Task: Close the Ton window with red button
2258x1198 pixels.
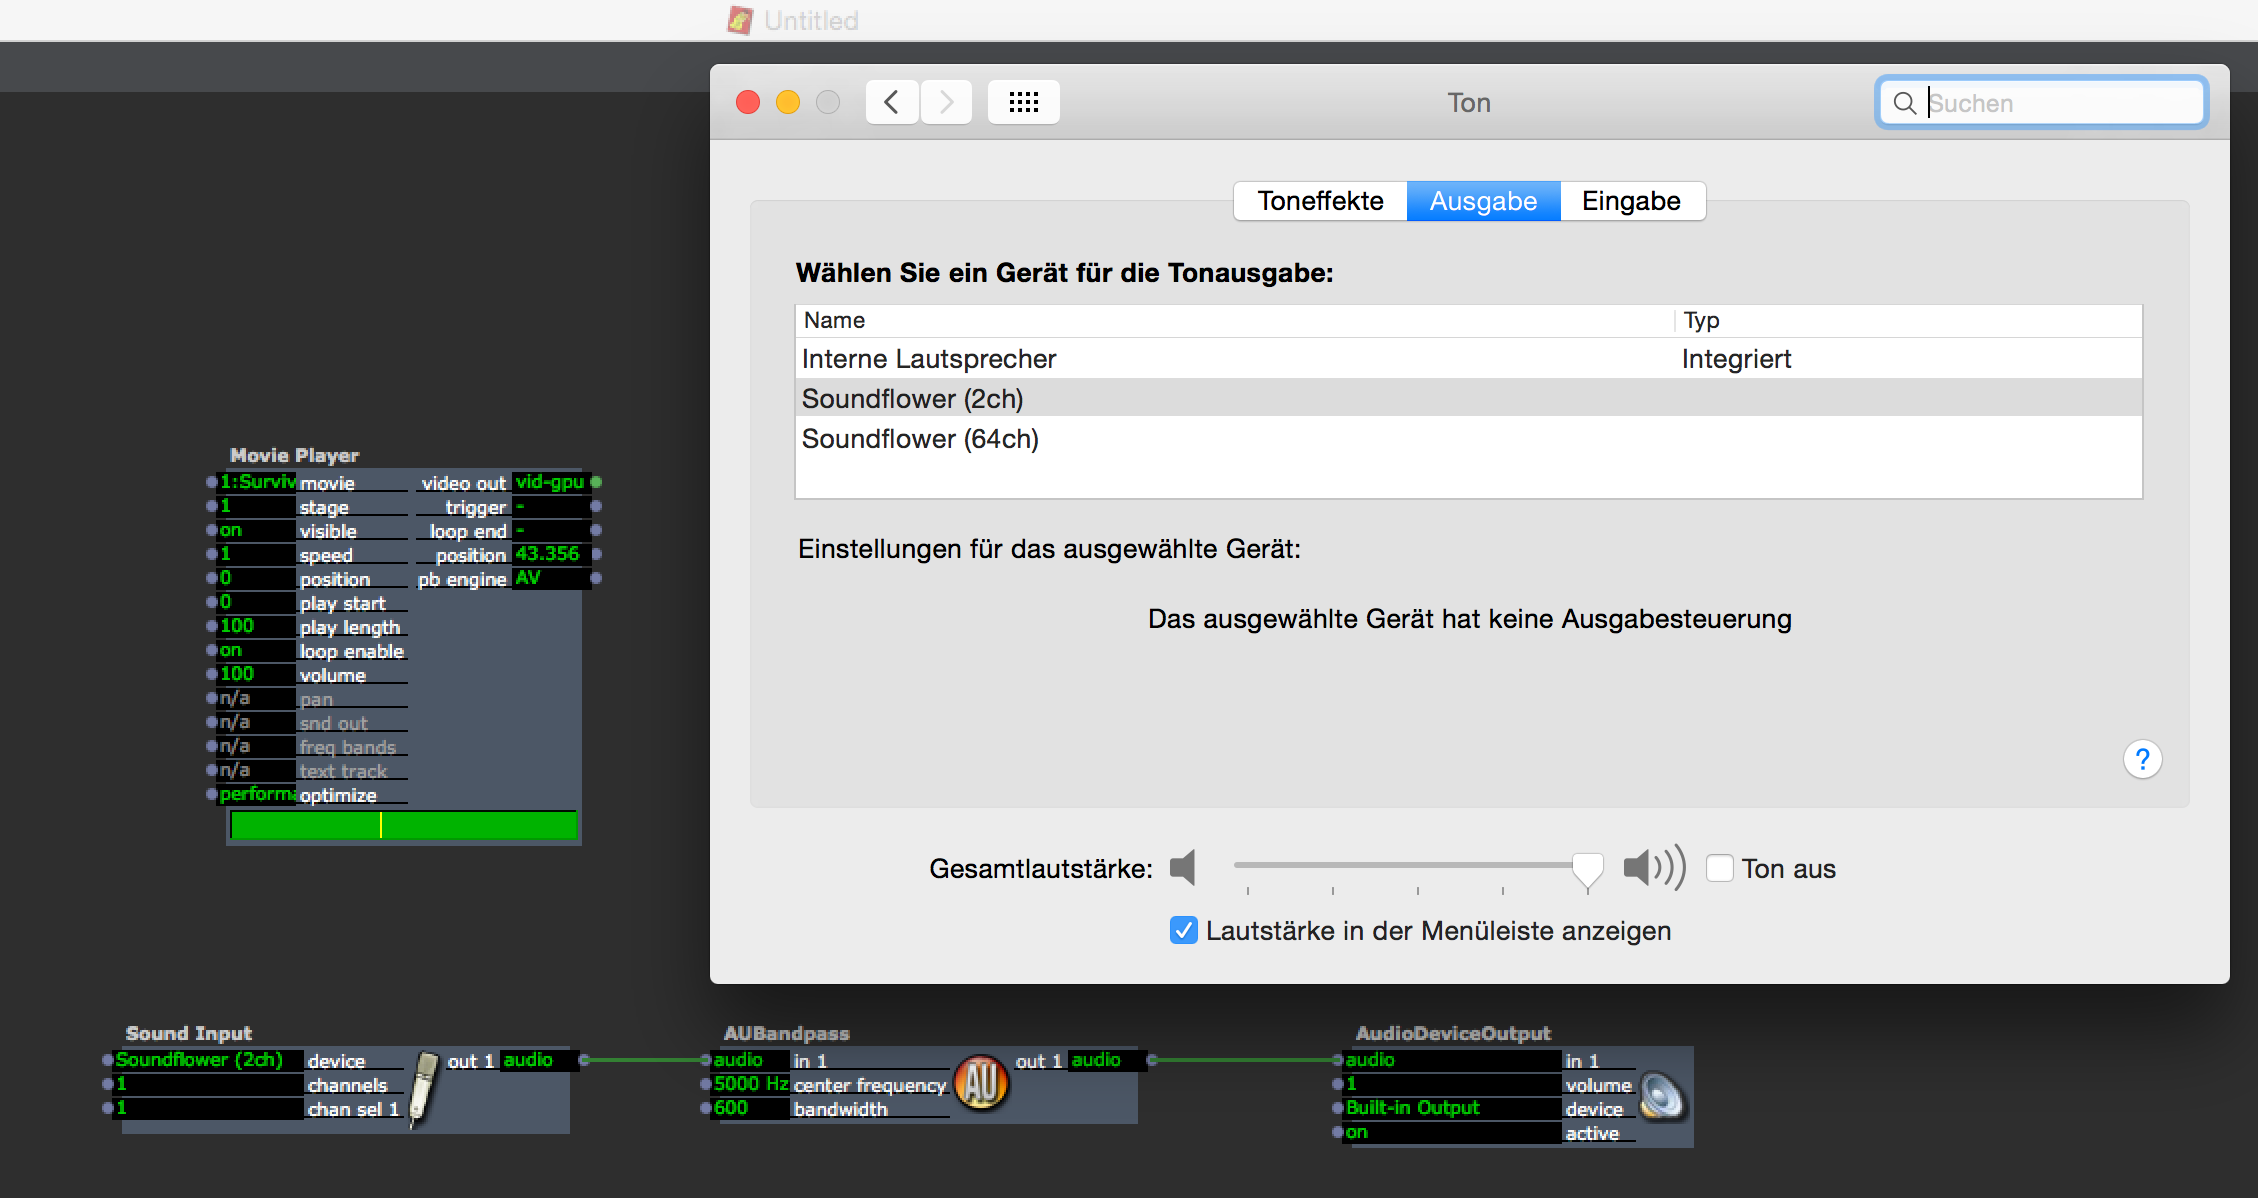Action: 748,102
